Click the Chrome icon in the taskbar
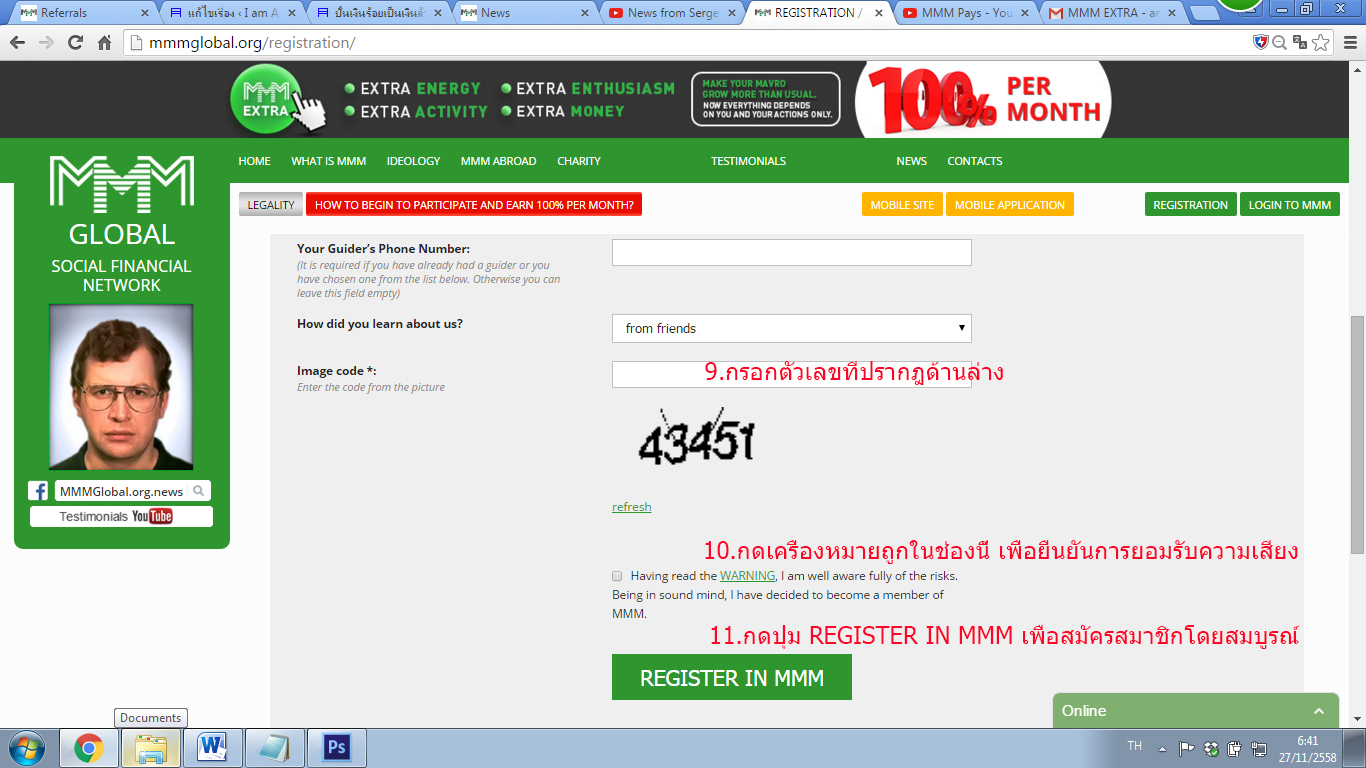The width and height of the screenshot is (1366, 768). pos(89,748)
